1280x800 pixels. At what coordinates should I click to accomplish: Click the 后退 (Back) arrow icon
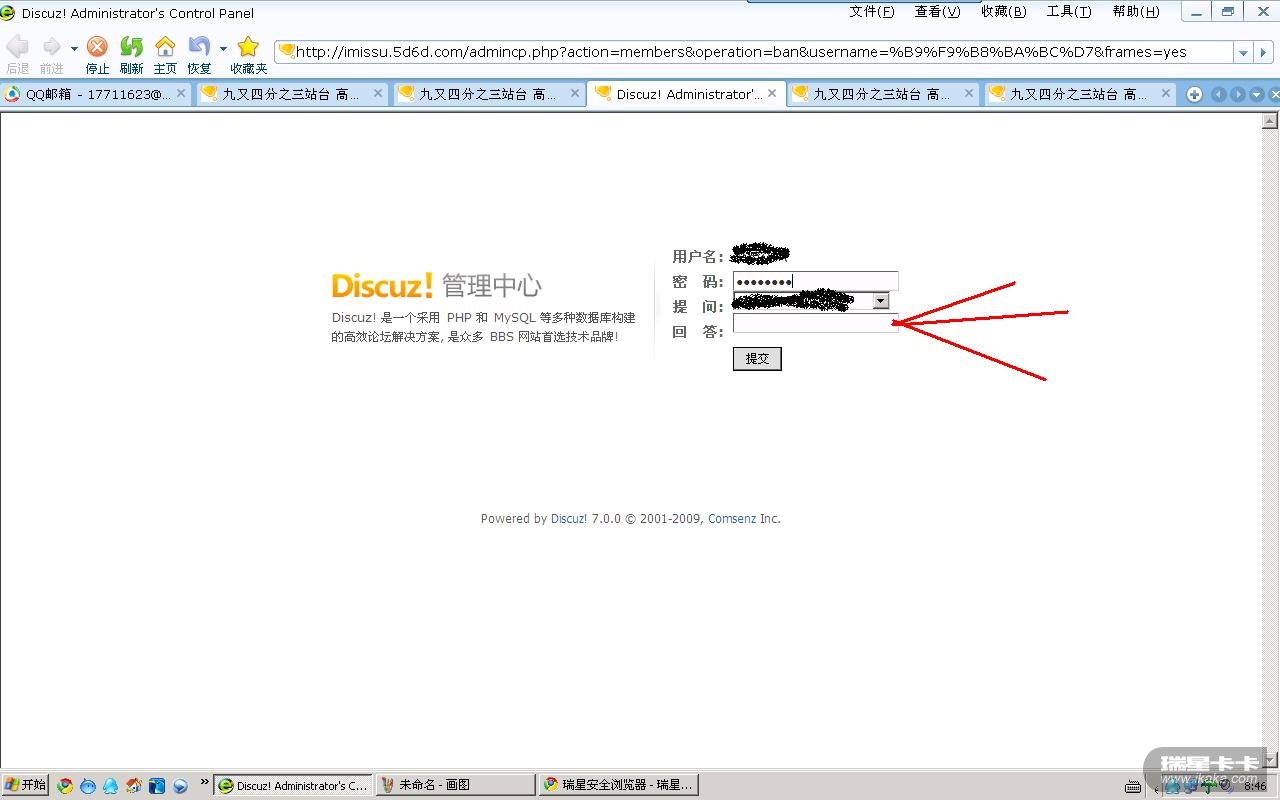(17, 47)
